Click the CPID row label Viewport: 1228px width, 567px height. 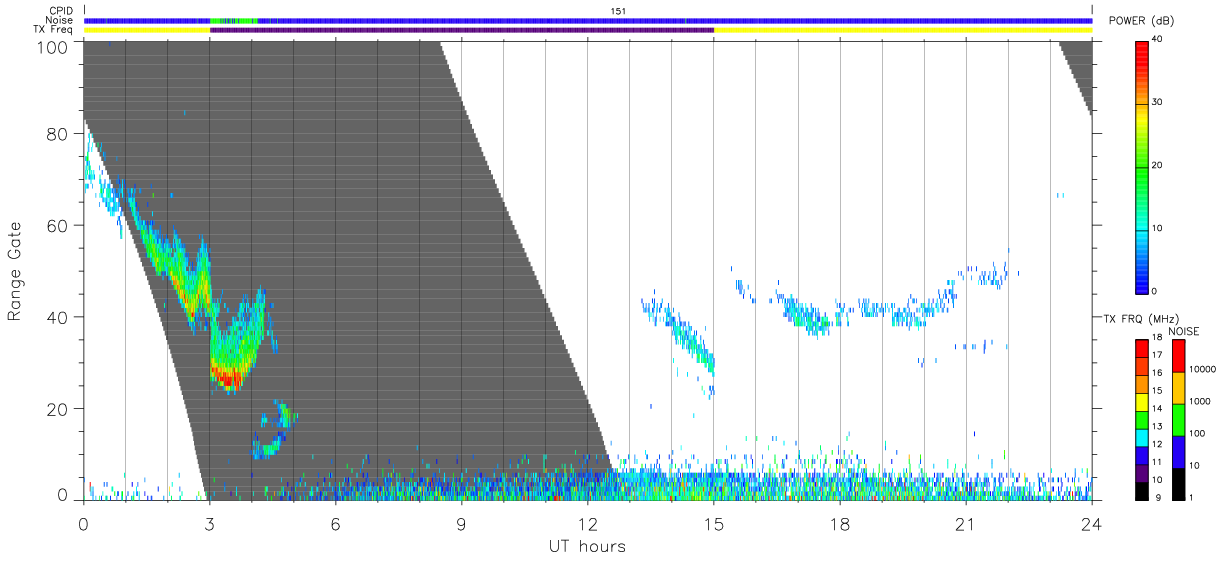tap(60, 11)
